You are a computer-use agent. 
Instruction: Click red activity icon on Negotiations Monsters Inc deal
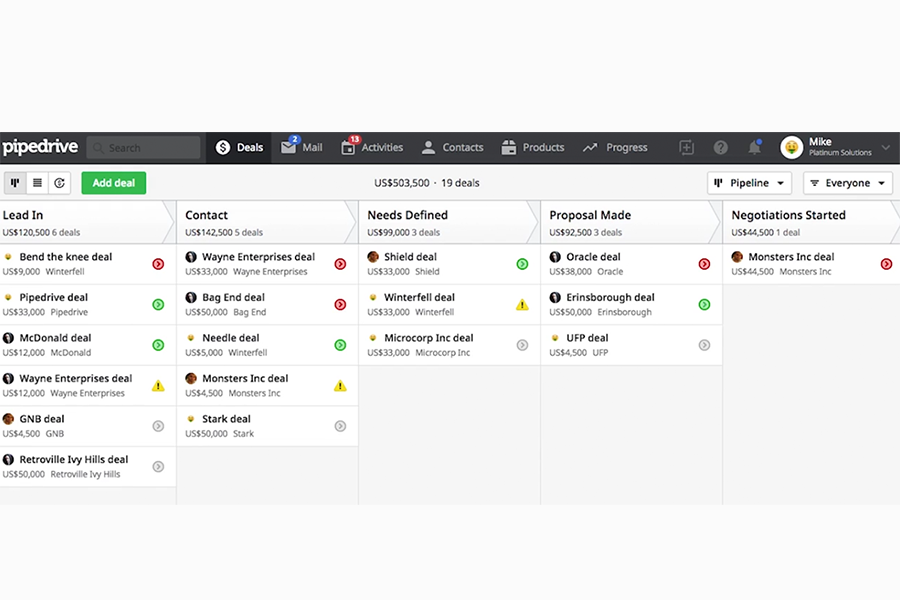(x=886, y=264)
